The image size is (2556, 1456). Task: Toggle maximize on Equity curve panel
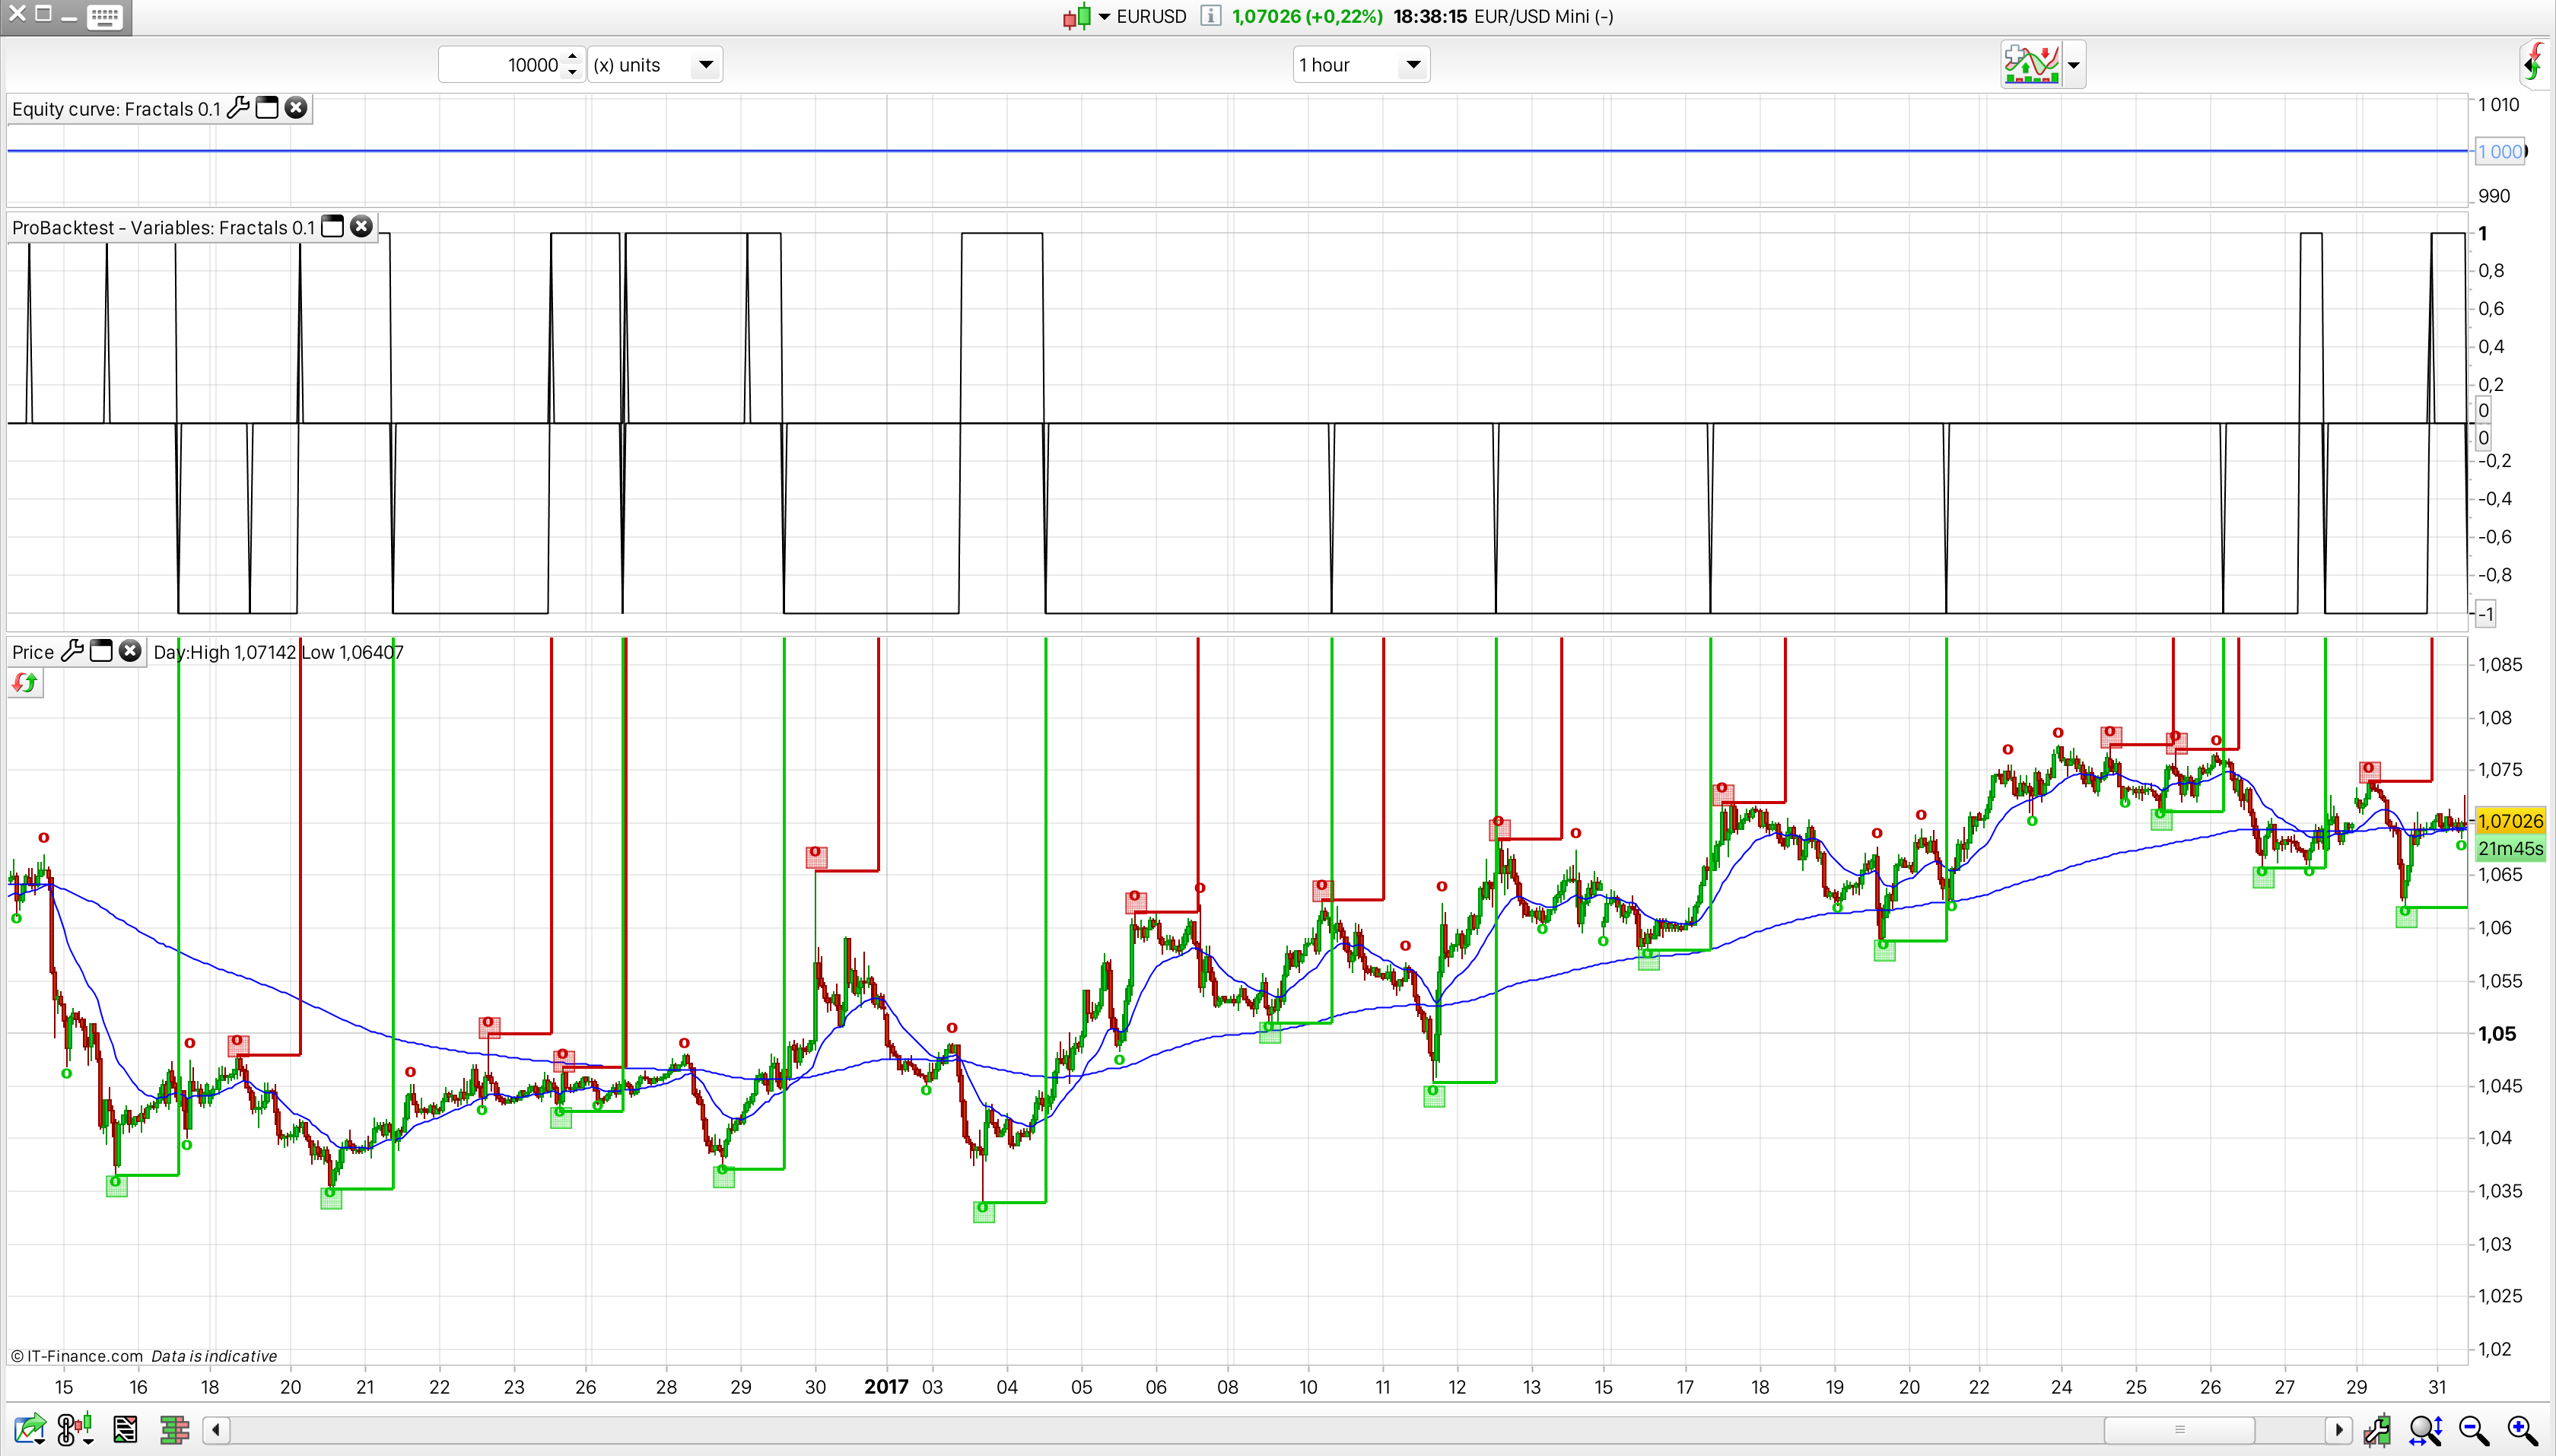click(267, 108)
